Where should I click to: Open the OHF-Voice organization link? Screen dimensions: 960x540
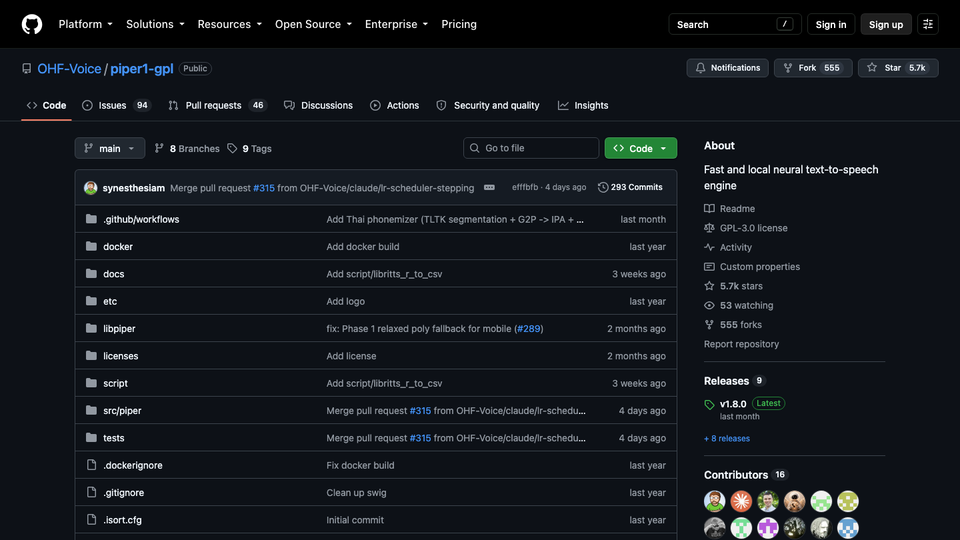click(x=69, y=69)
